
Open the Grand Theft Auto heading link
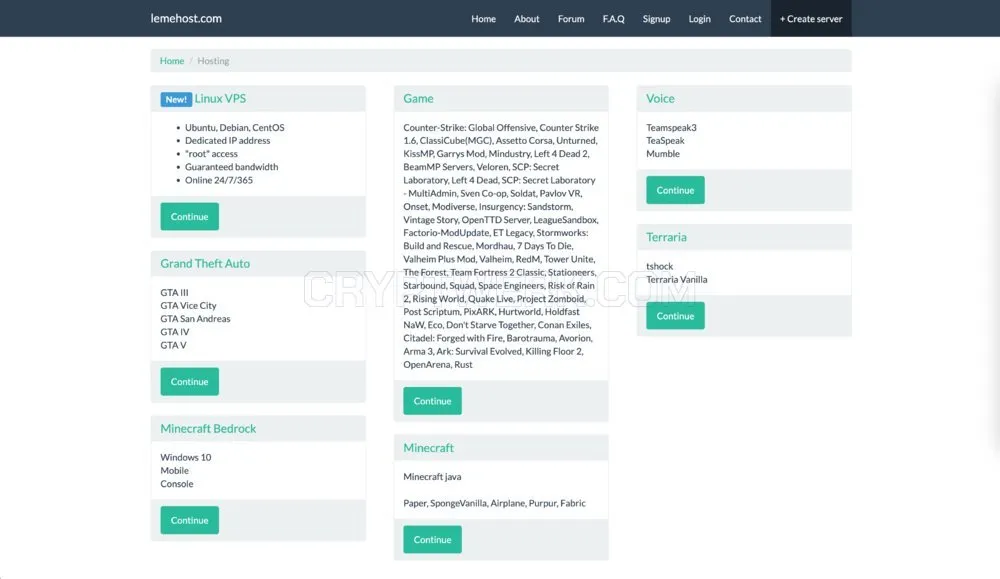click(205, 263)
